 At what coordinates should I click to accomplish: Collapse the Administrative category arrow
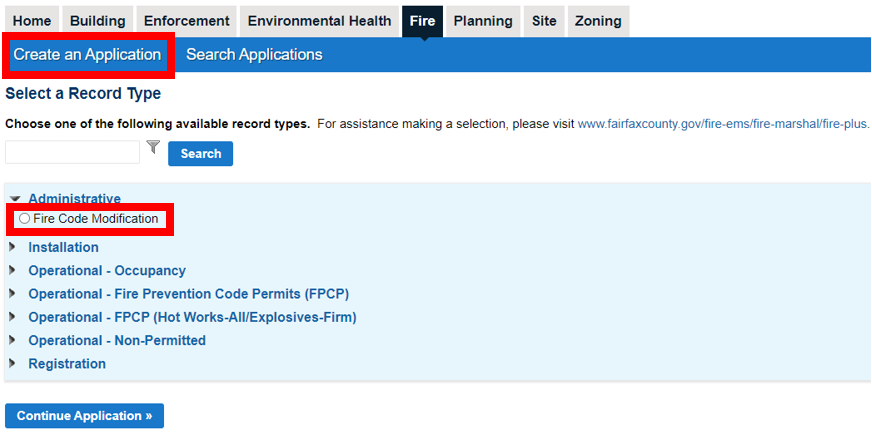14,199
